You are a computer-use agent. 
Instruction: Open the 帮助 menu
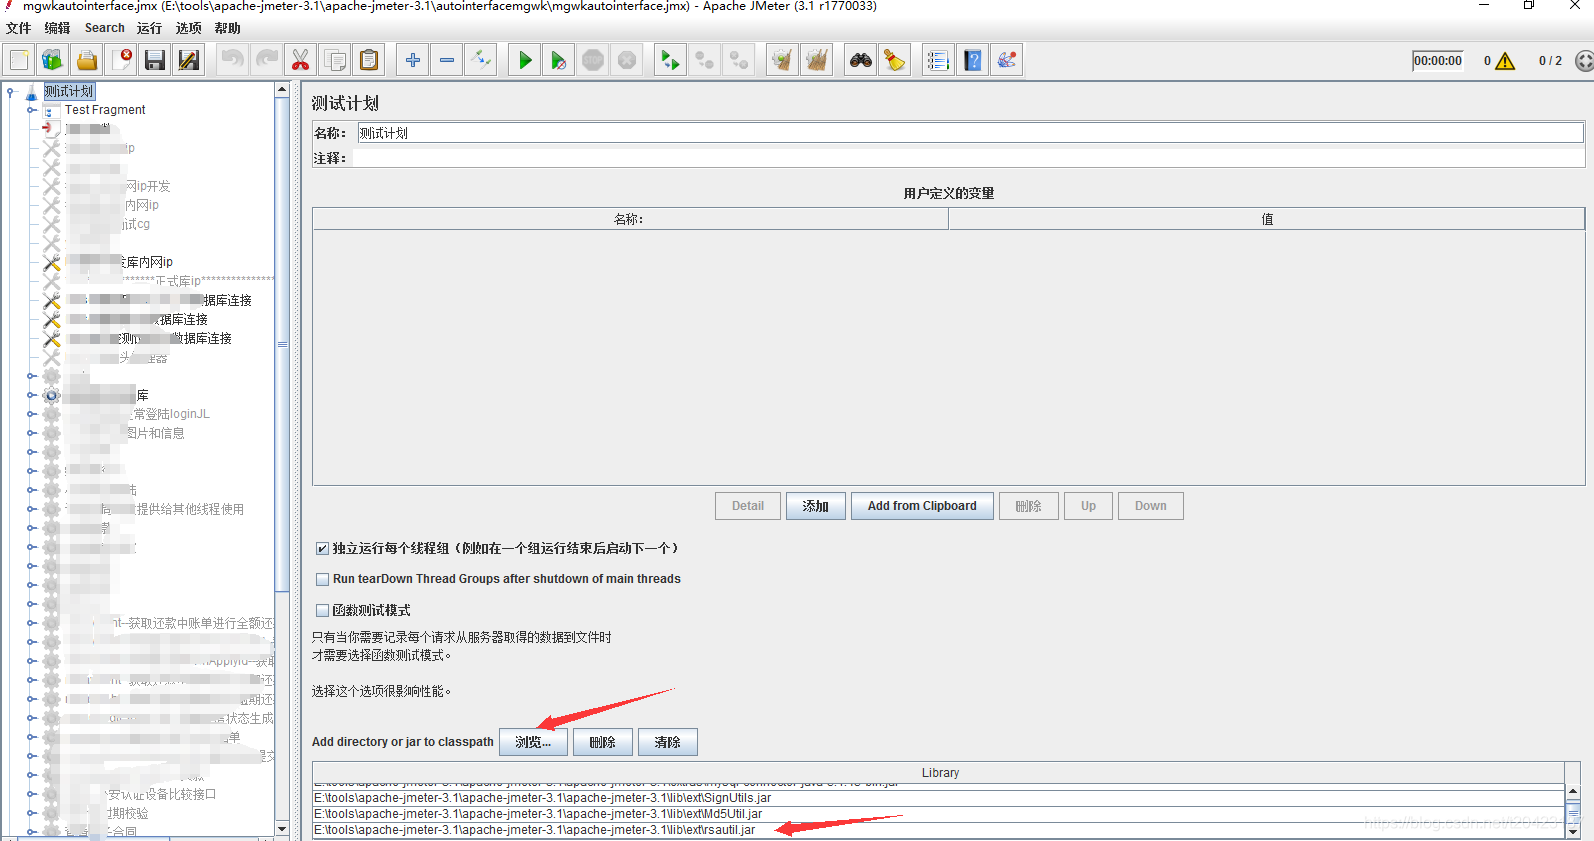pyautogui.click(x=227, y=28)
